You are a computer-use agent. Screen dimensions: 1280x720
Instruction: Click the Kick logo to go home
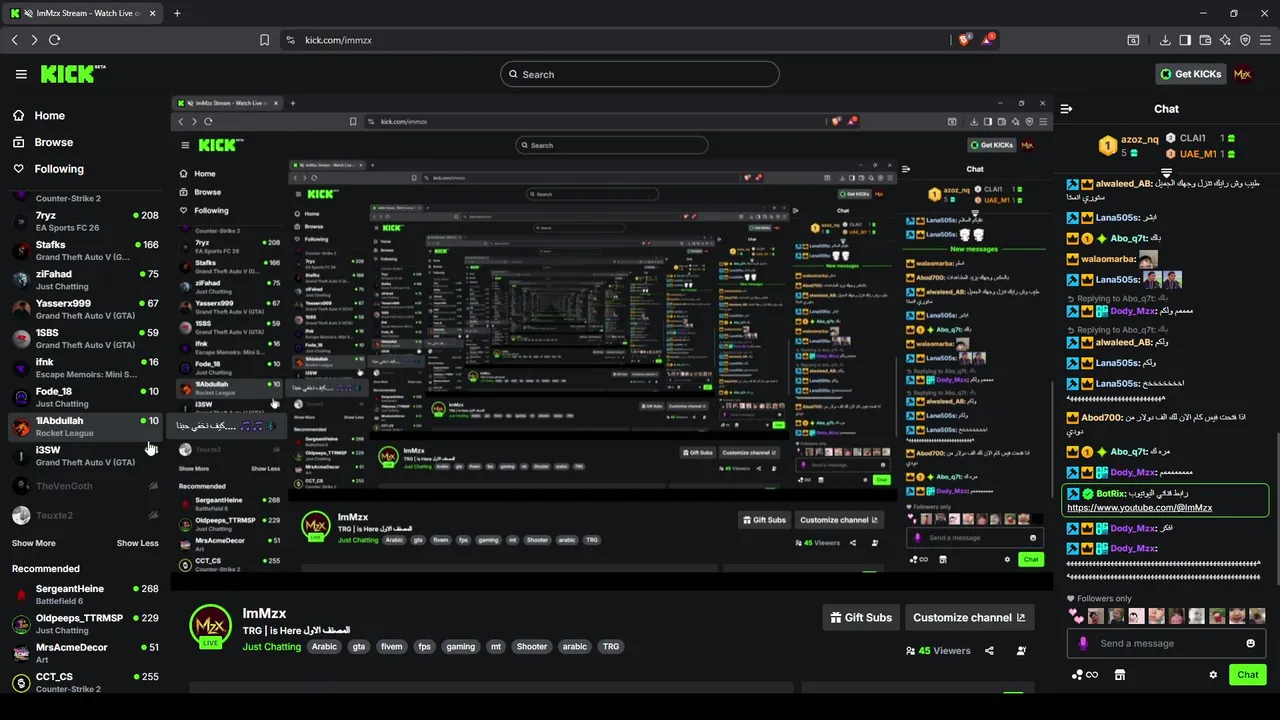pos(72,74)
